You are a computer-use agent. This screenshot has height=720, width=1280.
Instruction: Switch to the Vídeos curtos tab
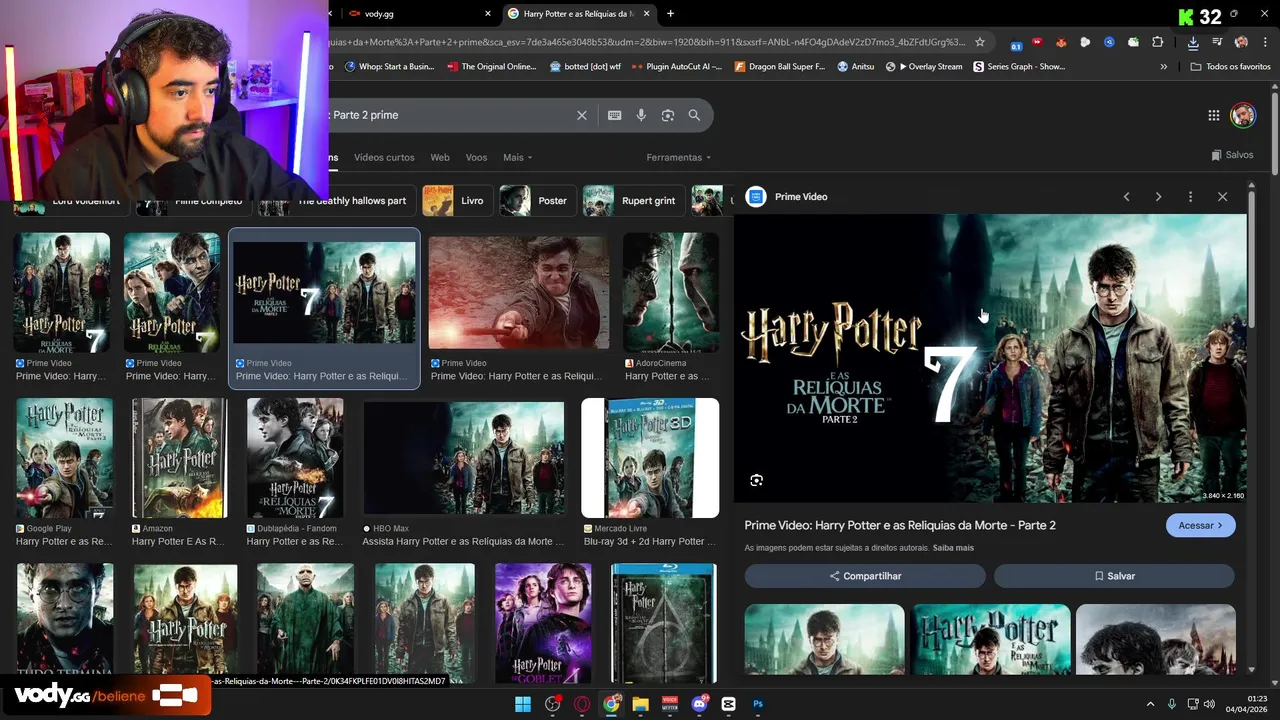[384, 157]
